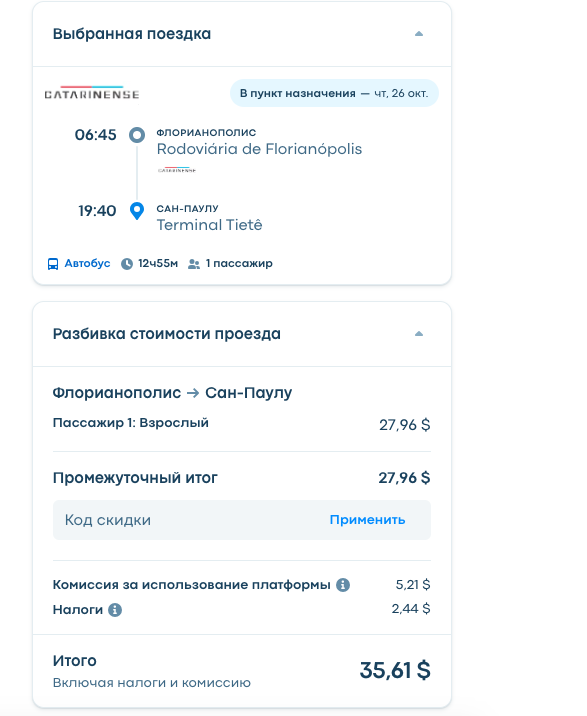Click the passengers icon beside 1 пассажир
This screenshot has width=587, height=716.
[x=194, y=264]
